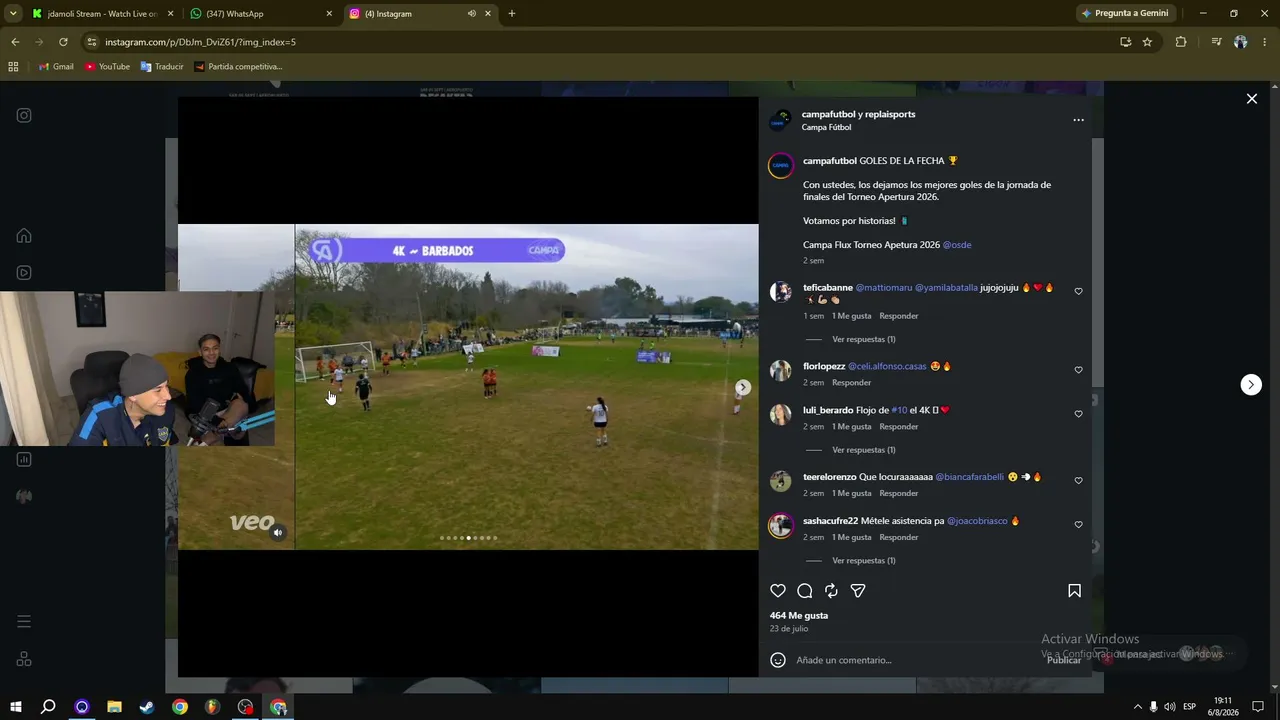Open a new browser tab
Screen dimensions: 1280x720
[512, 14]
